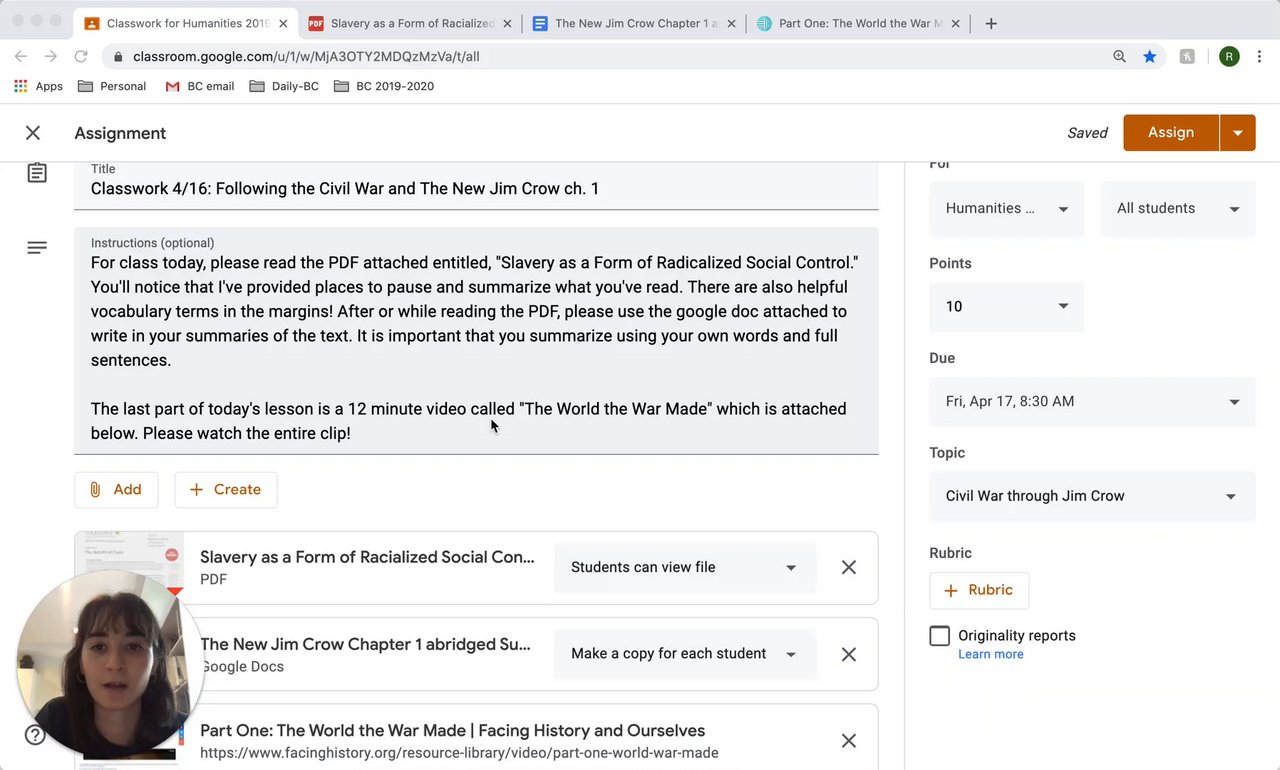
Task: Click the browser reload icon
Action: (81, 57)
